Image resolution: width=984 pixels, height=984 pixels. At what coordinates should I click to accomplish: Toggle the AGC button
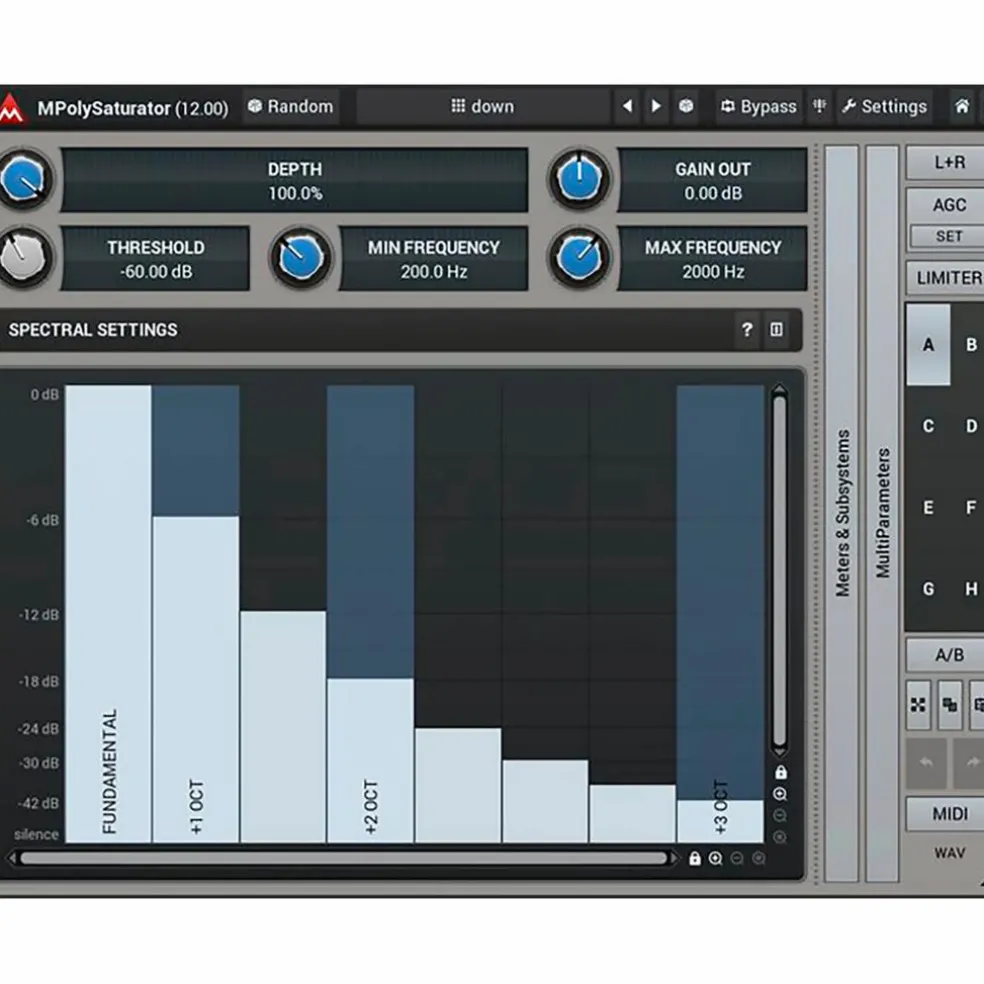click(946, 205)
